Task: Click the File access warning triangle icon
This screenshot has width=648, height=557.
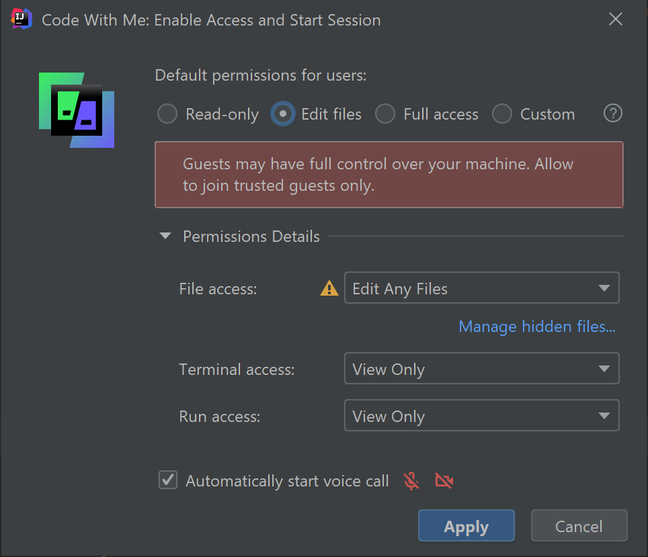Action: 329,288
